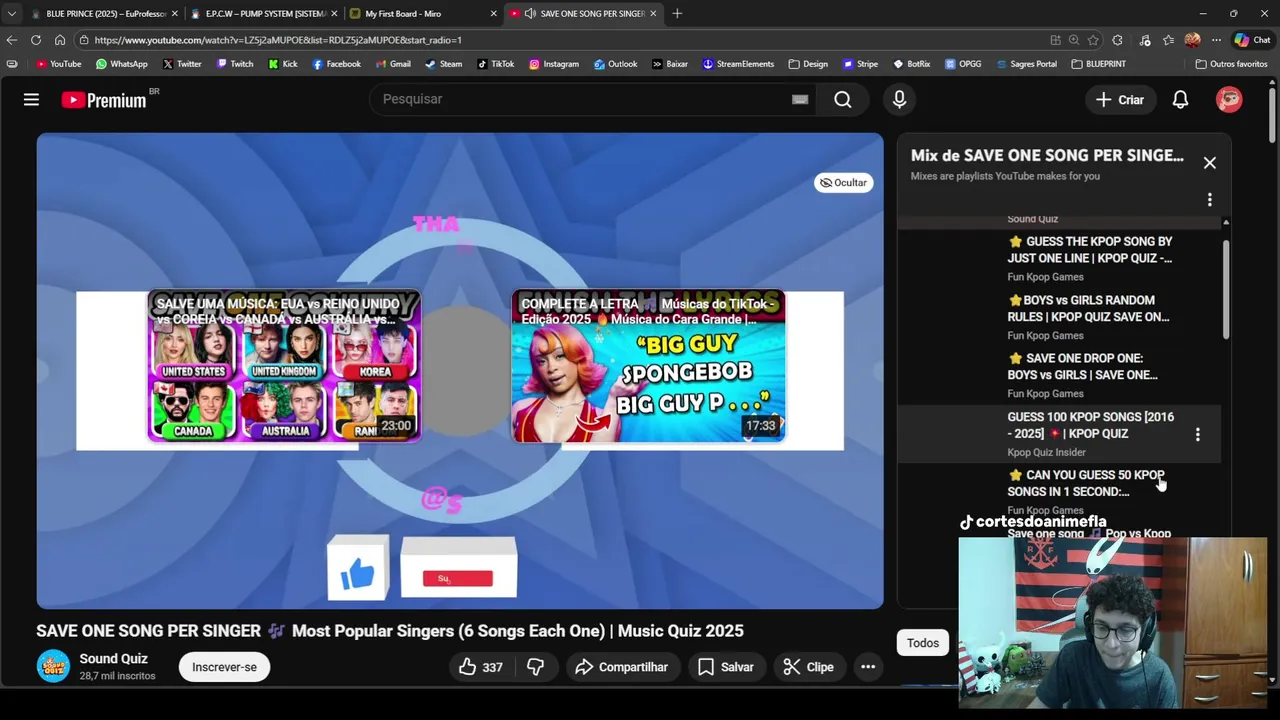Click the magnifier search button
This screenshot has width=1280, height=720.
[843, 99]
